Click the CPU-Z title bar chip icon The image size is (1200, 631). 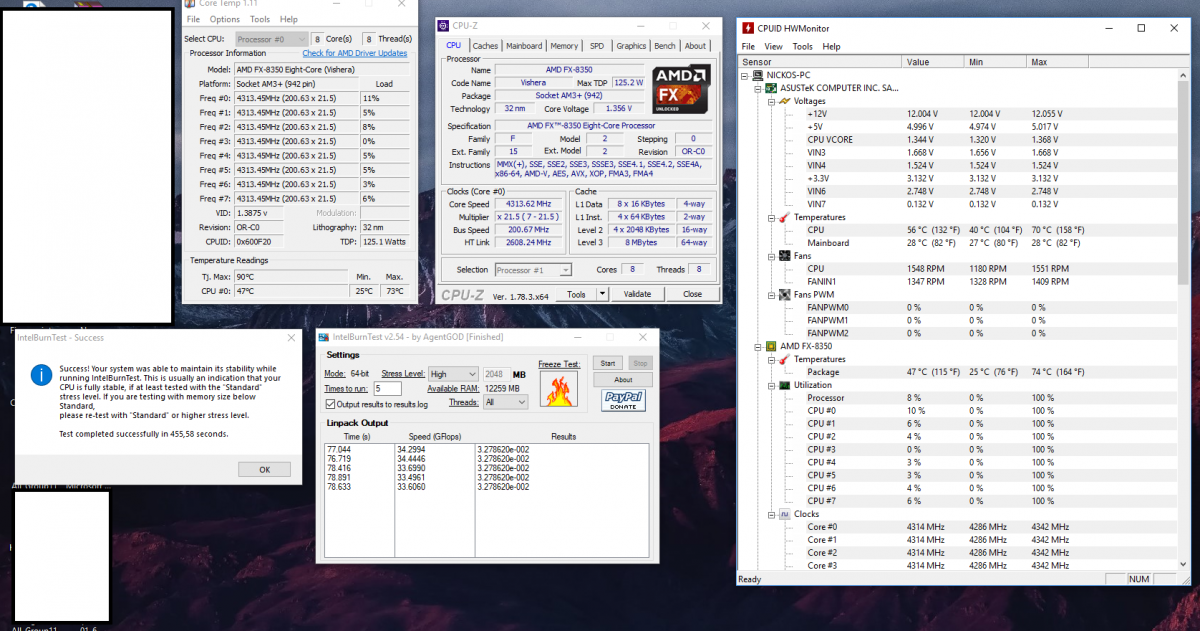point(445,27)
